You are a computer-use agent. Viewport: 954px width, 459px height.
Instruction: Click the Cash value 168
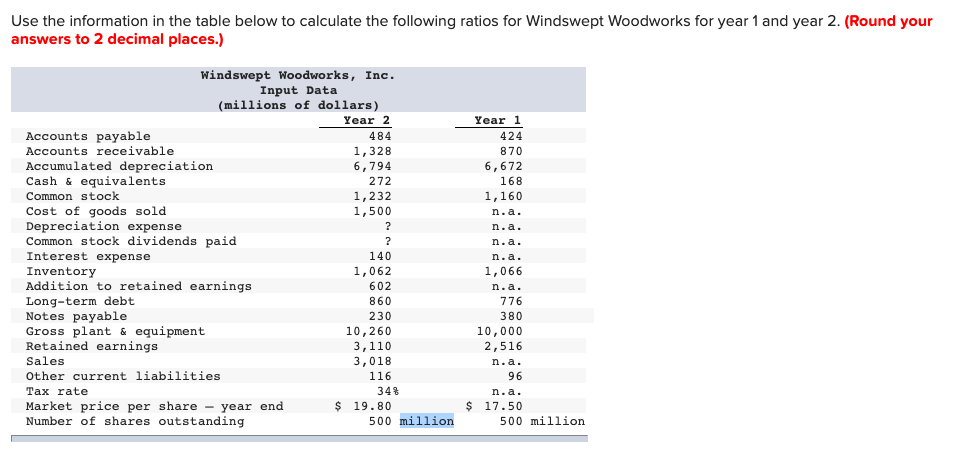[x=510, y=181]
